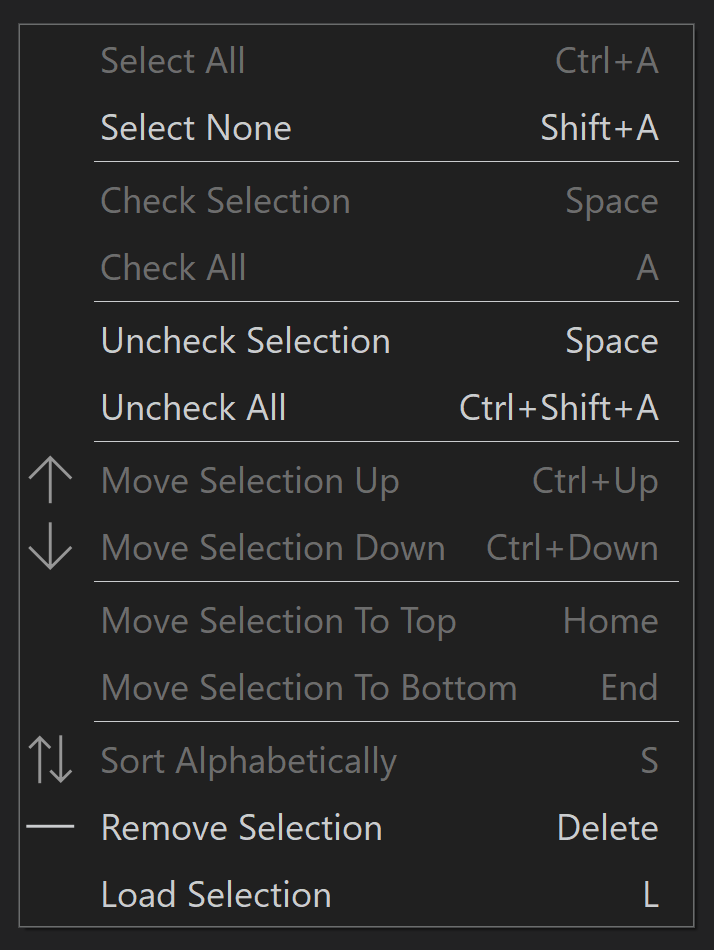Viewport: 714px width, 950px height.
Task: Click the Delete shortcut label
Action: coord(608,827)
